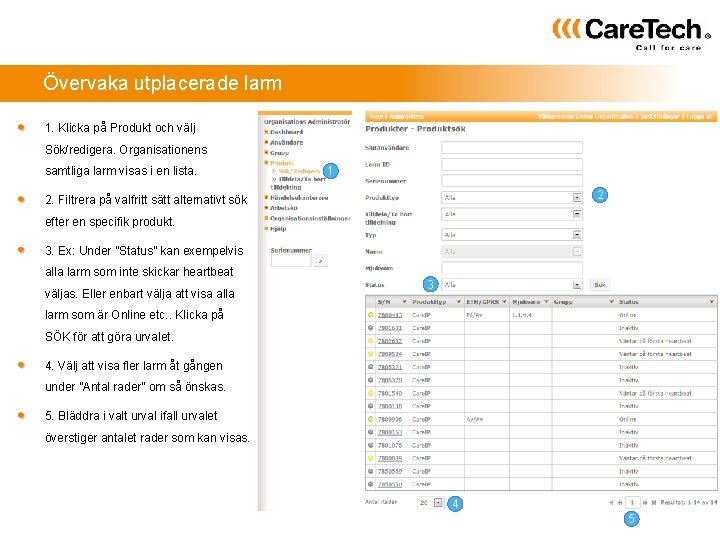This screenshot has width=720, height=540.
Task: Open the Mjukvara column filter arrow
Action: tap(546, 302)
